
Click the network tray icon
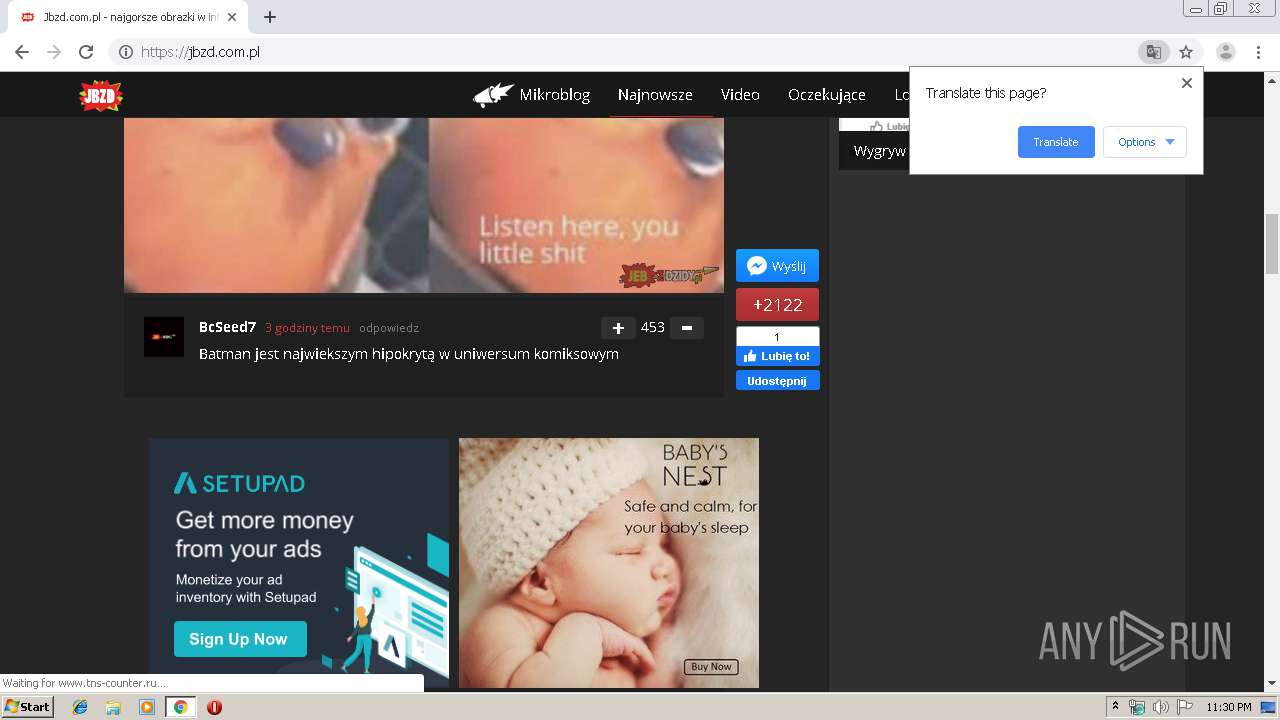[1137, 707]
